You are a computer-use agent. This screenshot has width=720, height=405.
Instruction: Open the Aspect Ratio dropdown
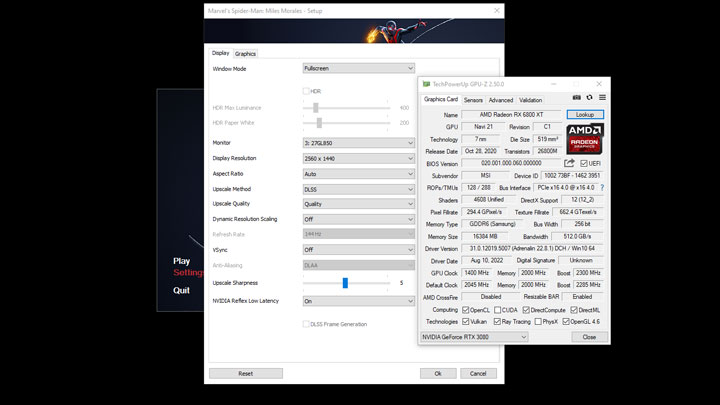[x=359, y=174]
